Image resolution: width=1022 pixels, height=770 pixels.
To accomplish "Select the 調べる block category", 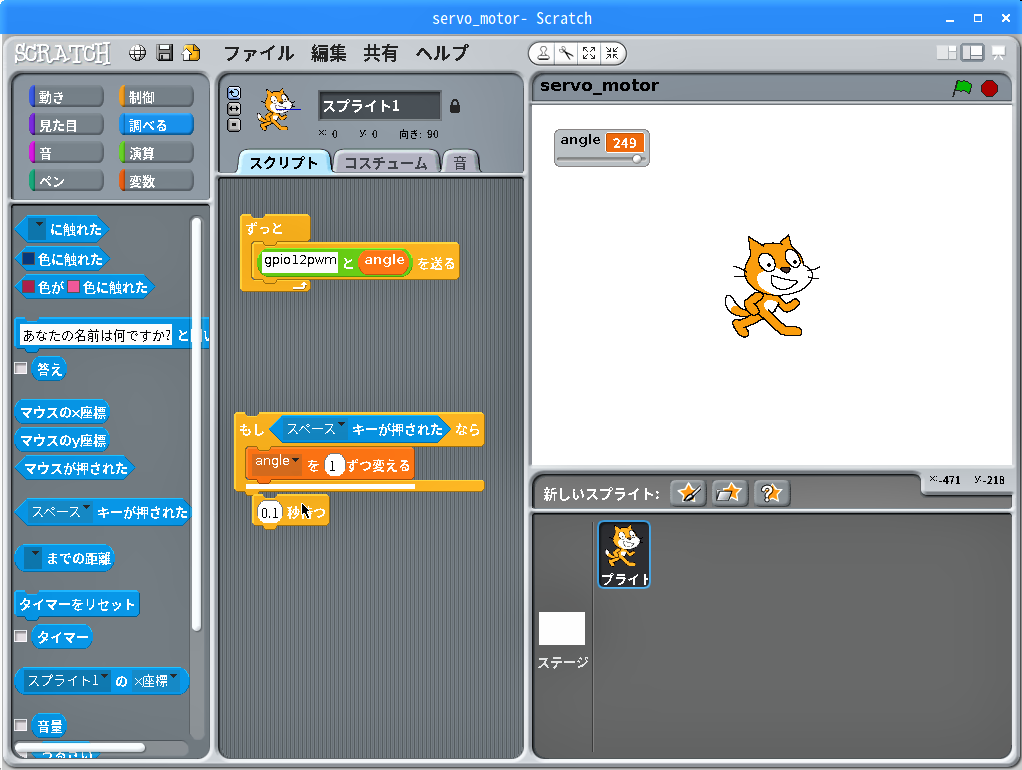I will click(x=156, y=125).
